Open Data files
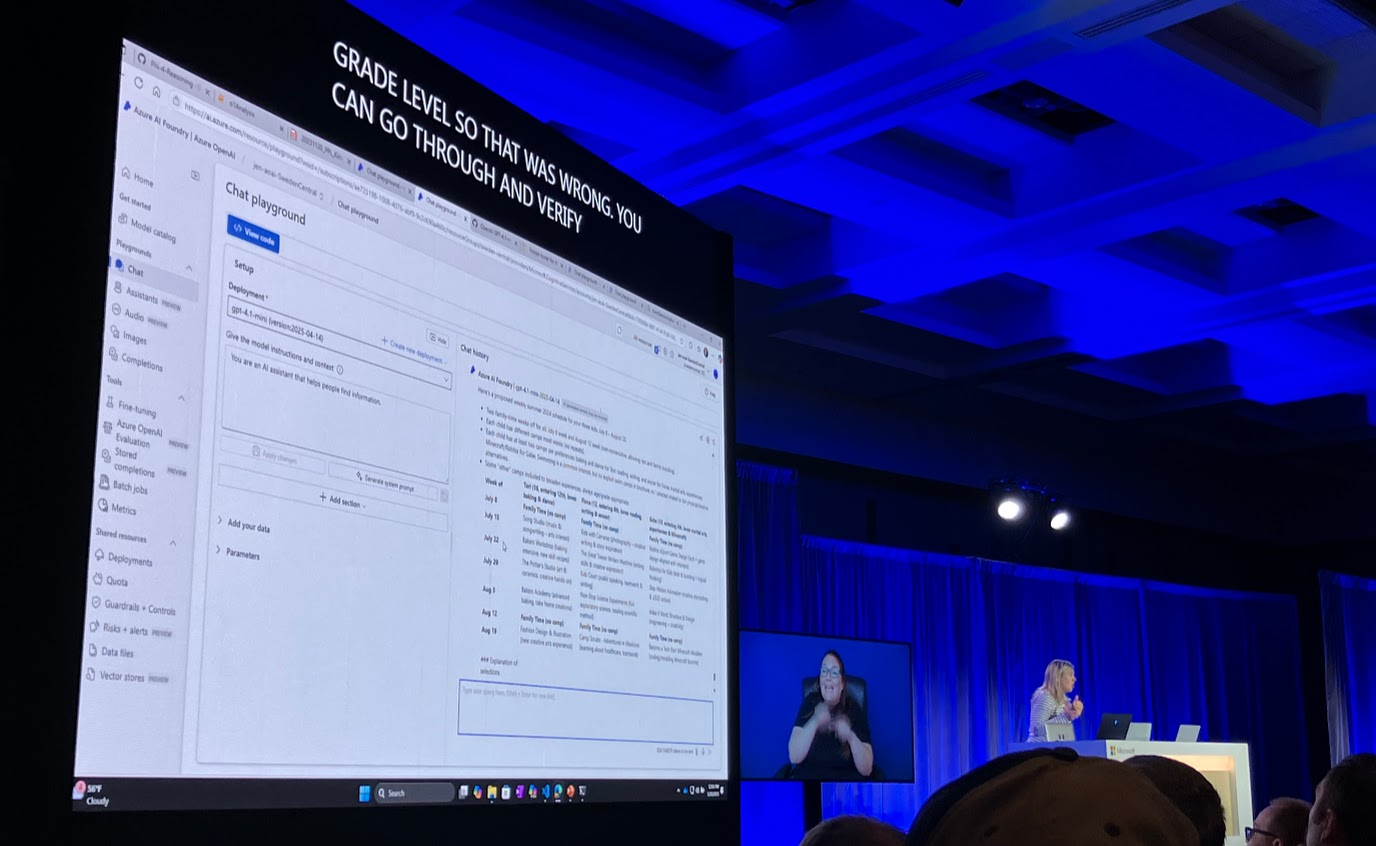 111,652
